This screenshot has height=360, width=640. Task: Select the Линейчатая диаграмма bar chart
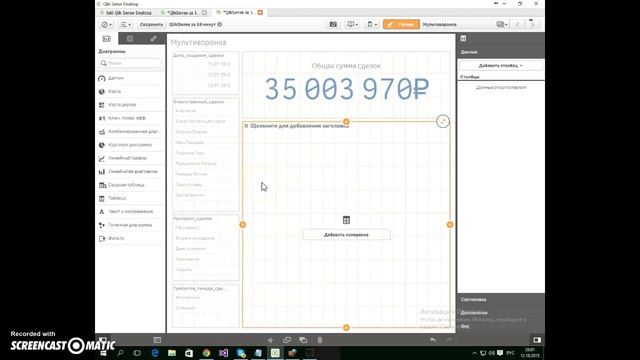(x=130, y=171)
